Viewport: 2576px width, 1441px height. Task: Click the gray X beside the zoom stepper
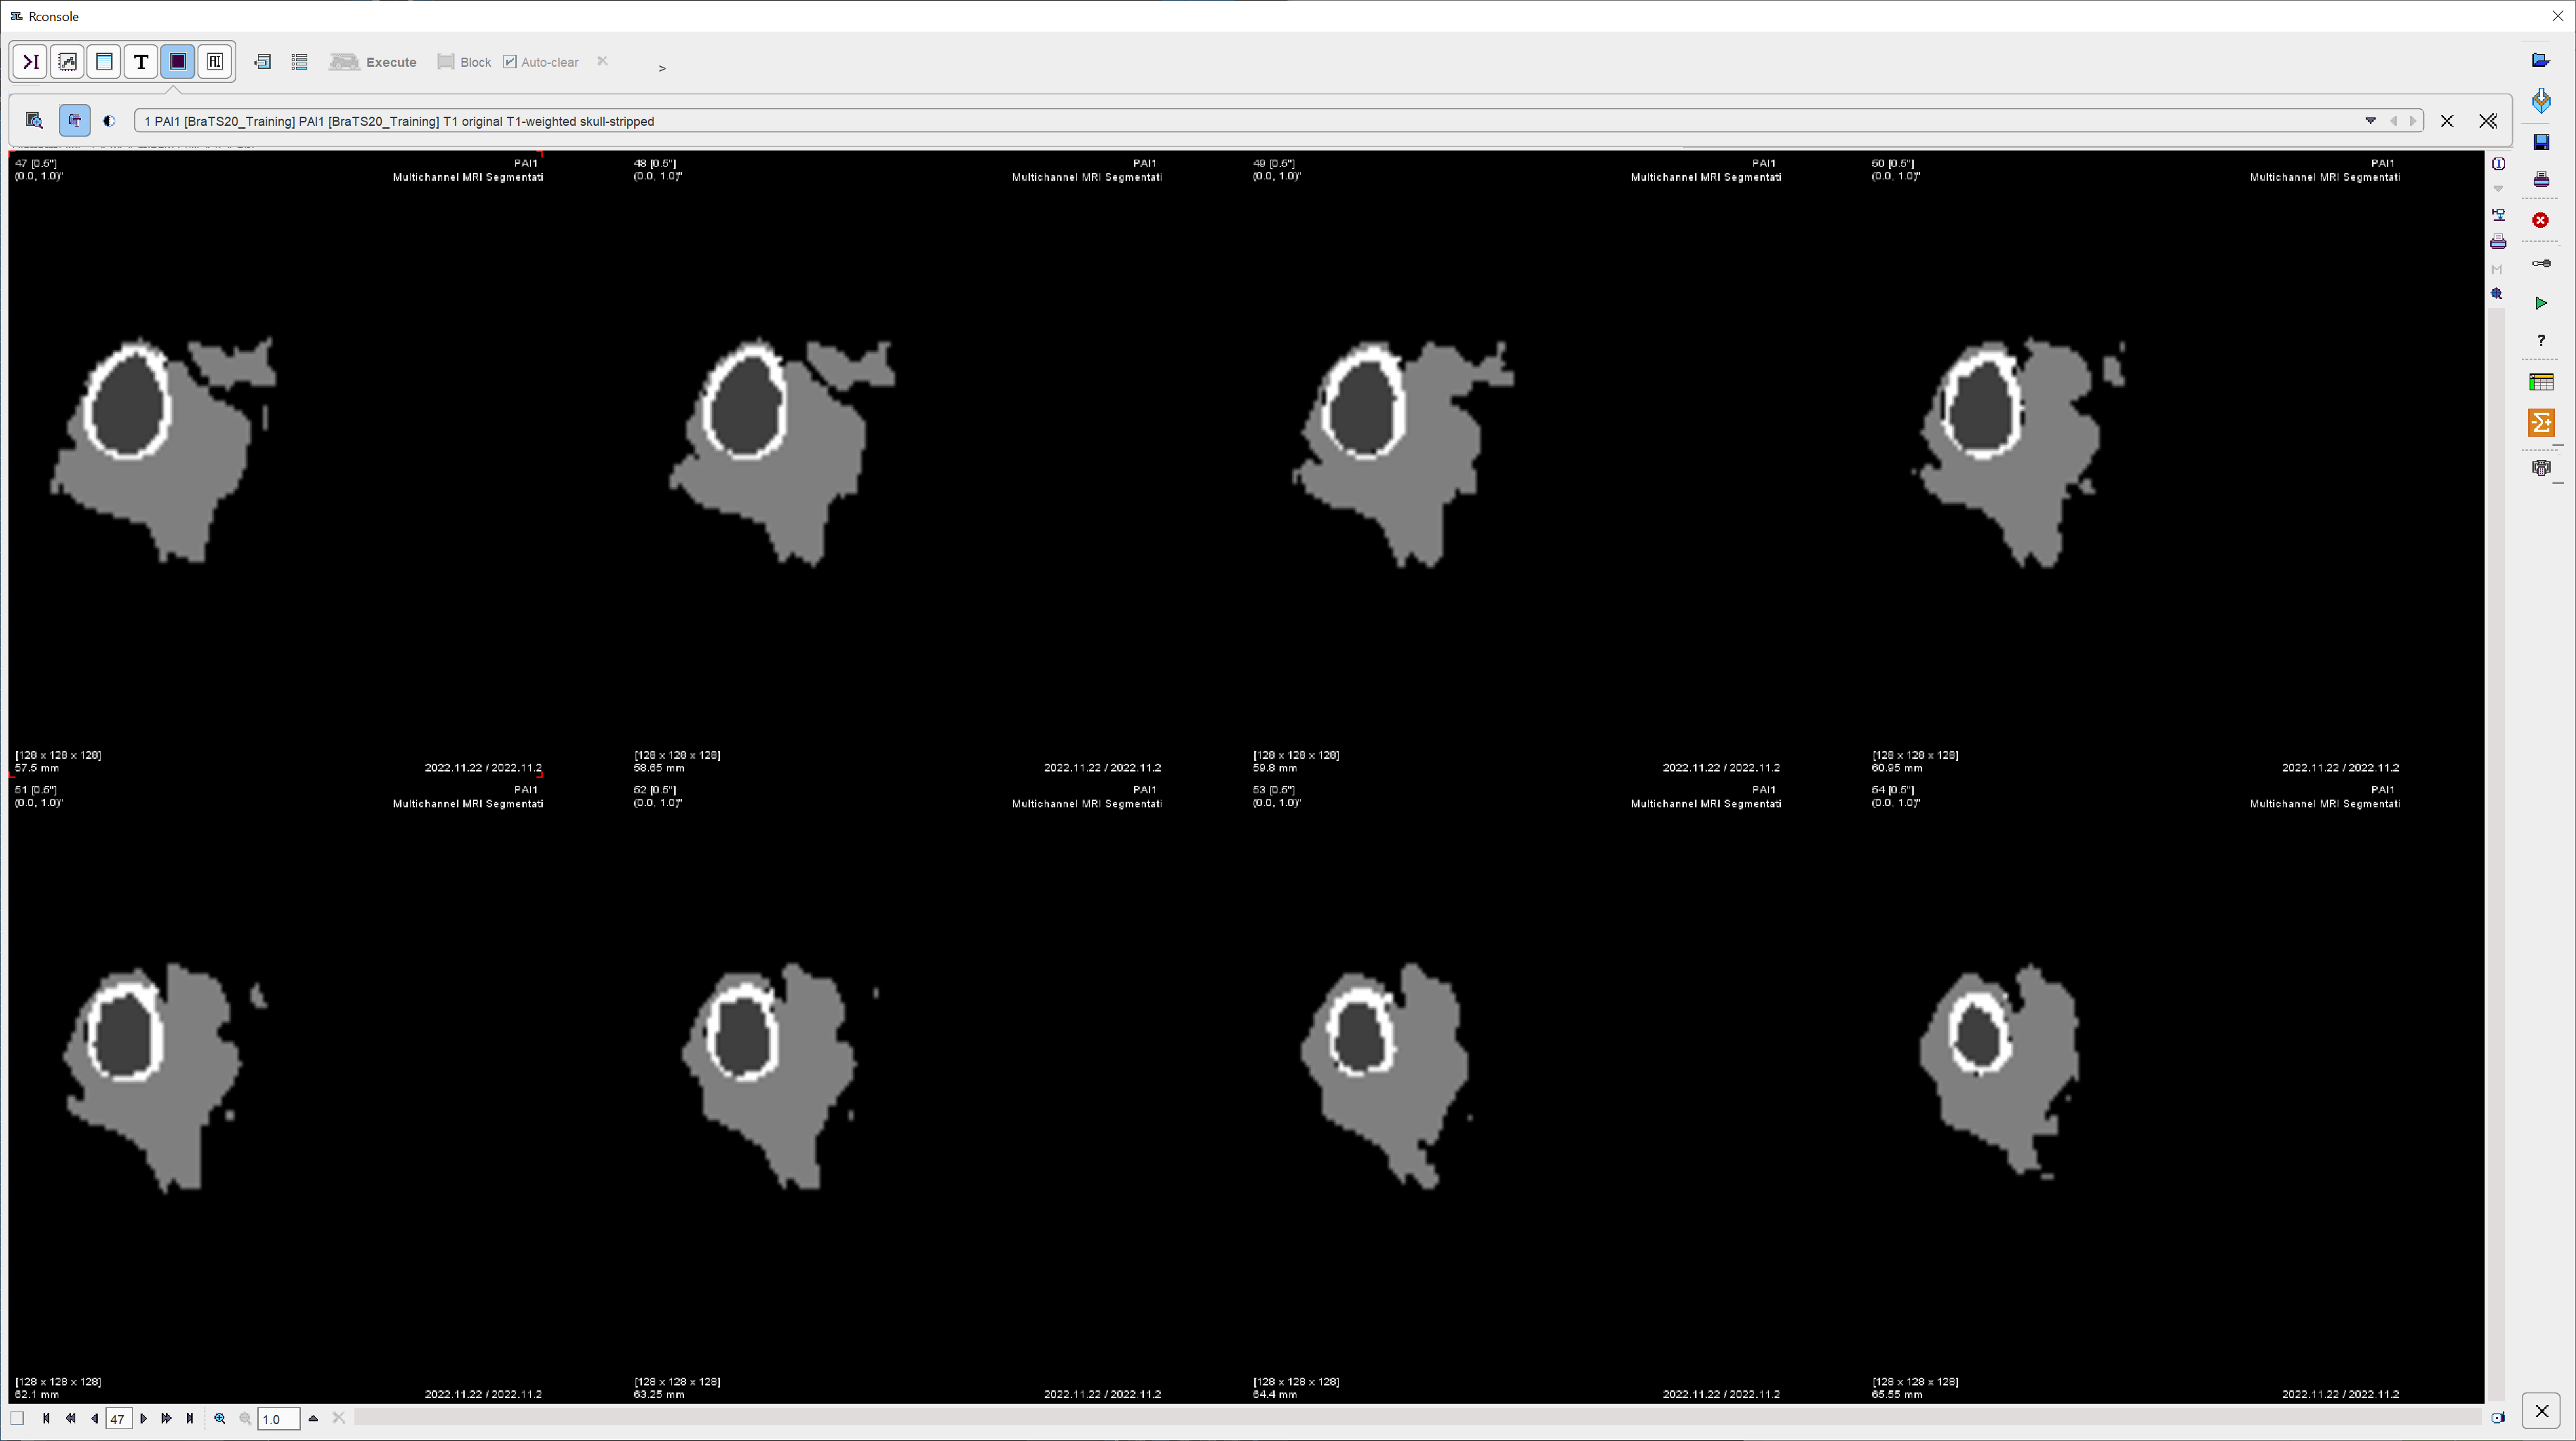[x=339, y=1418]
